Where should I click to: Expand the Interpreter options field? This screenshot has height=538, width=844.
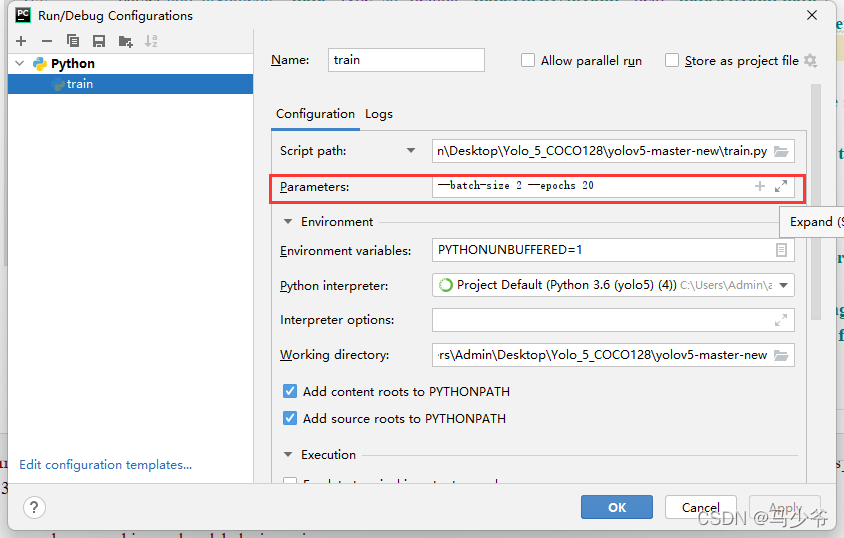(x=781, y=320)
